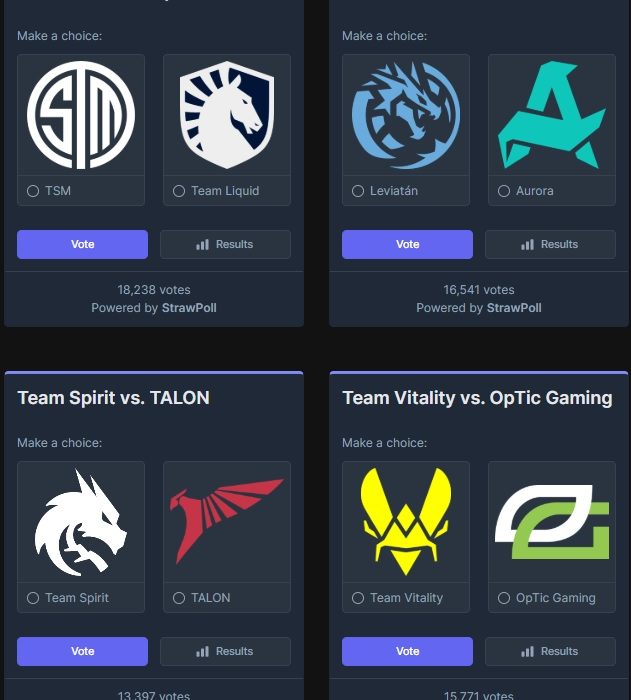Viewport: 631px width, 700px height.
Task: View Results of Vitality vs OpTic poll
Action: point(550,651)
